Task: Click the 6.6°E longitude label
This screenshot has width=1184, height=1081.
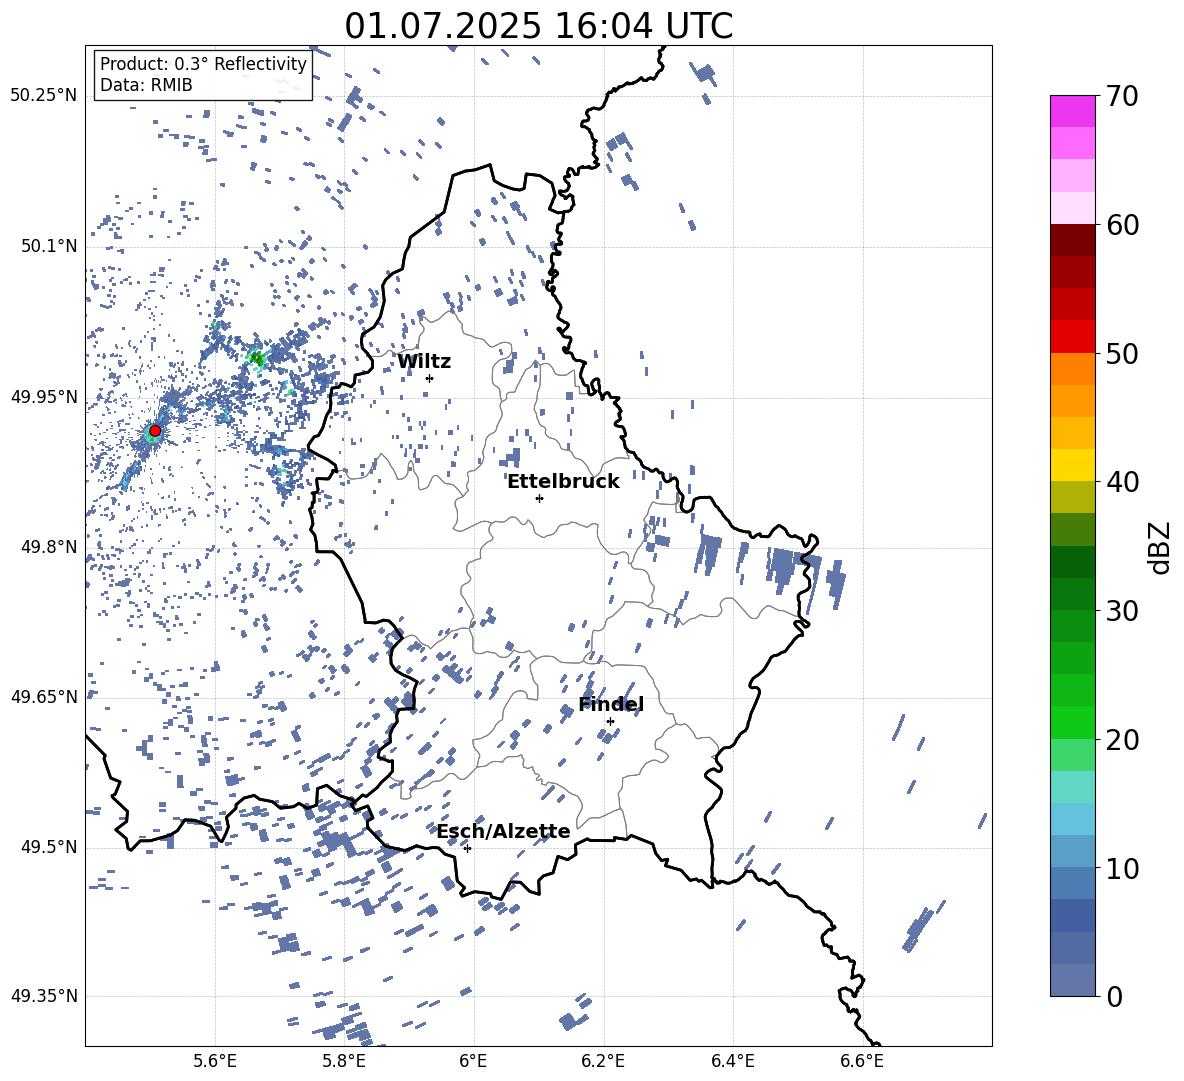Action: [x=862, y=1061]
